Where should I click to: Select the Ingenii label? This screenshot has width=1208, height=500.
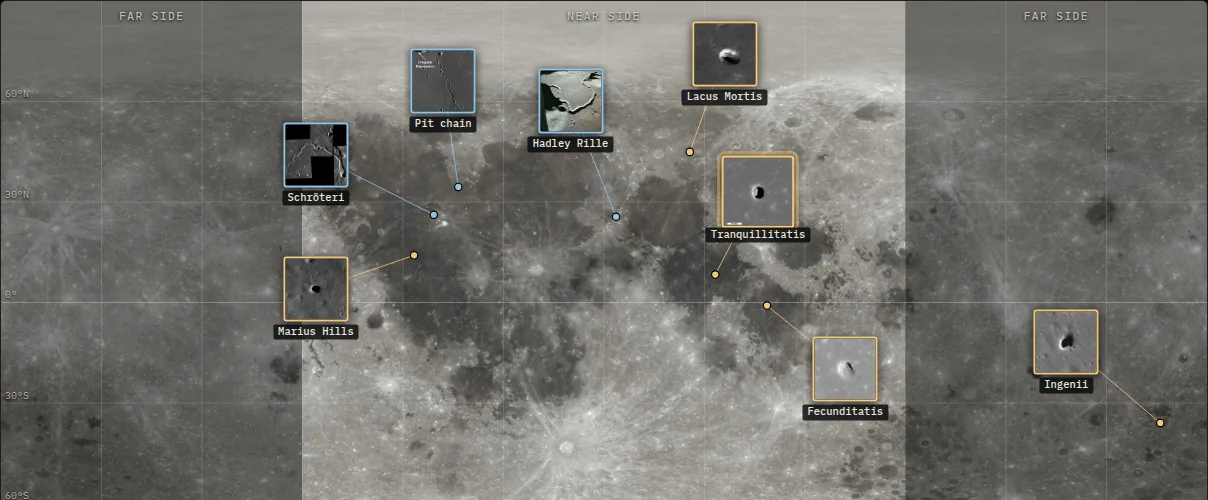pos(1066,385)
